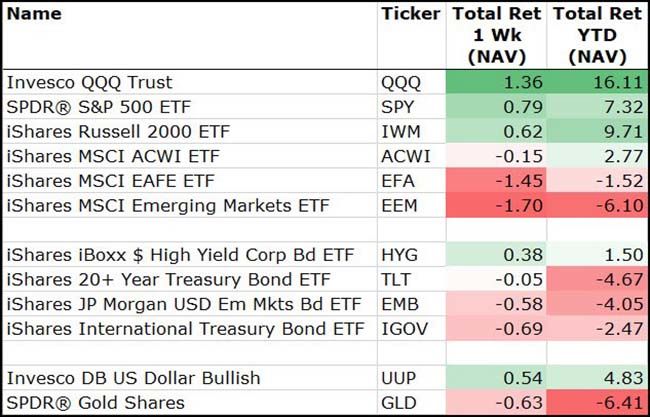Click the red -1.70 weekly return cell

click(x=497, y=205)
